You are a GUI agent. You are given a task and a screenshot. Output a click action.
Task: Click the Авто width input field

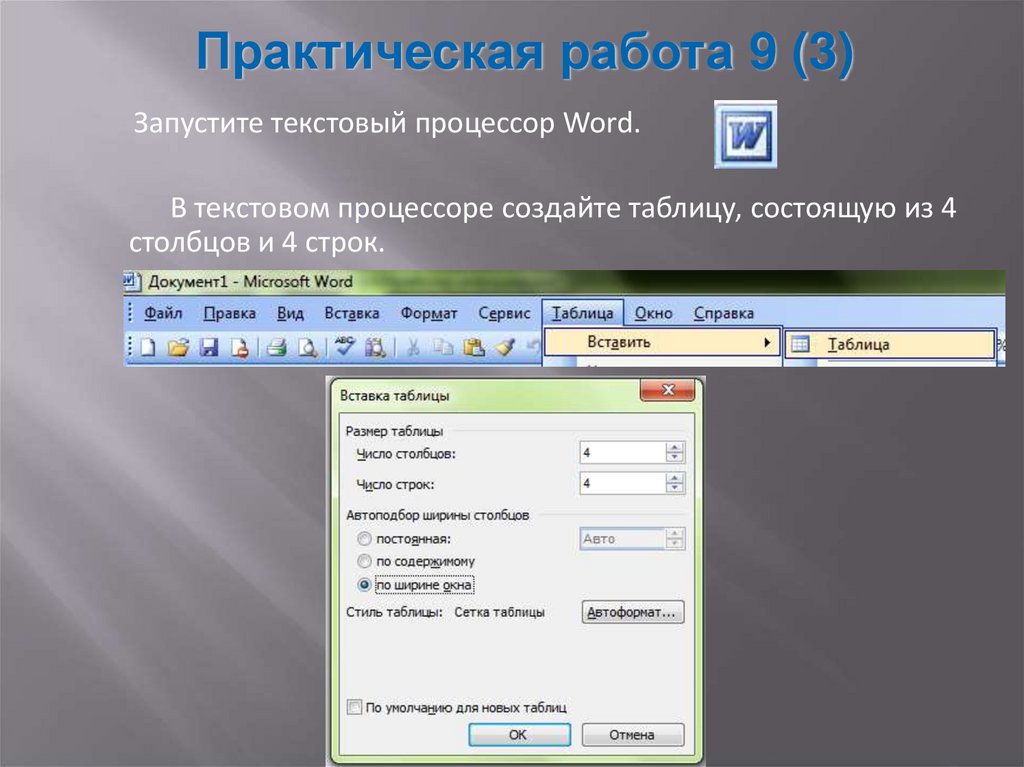(x=623, y=539)
